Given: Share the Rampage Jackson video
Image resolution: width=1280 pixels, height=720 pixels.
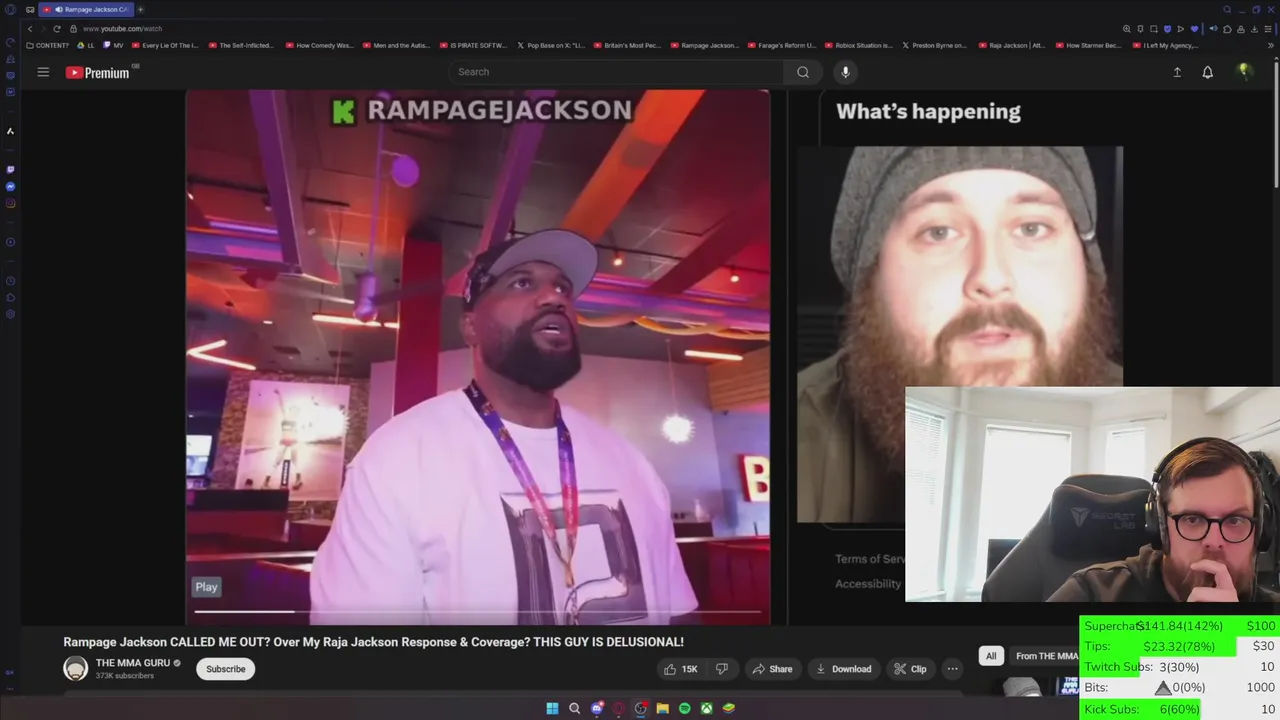Looking at the screenshot, I should [772, 669].
